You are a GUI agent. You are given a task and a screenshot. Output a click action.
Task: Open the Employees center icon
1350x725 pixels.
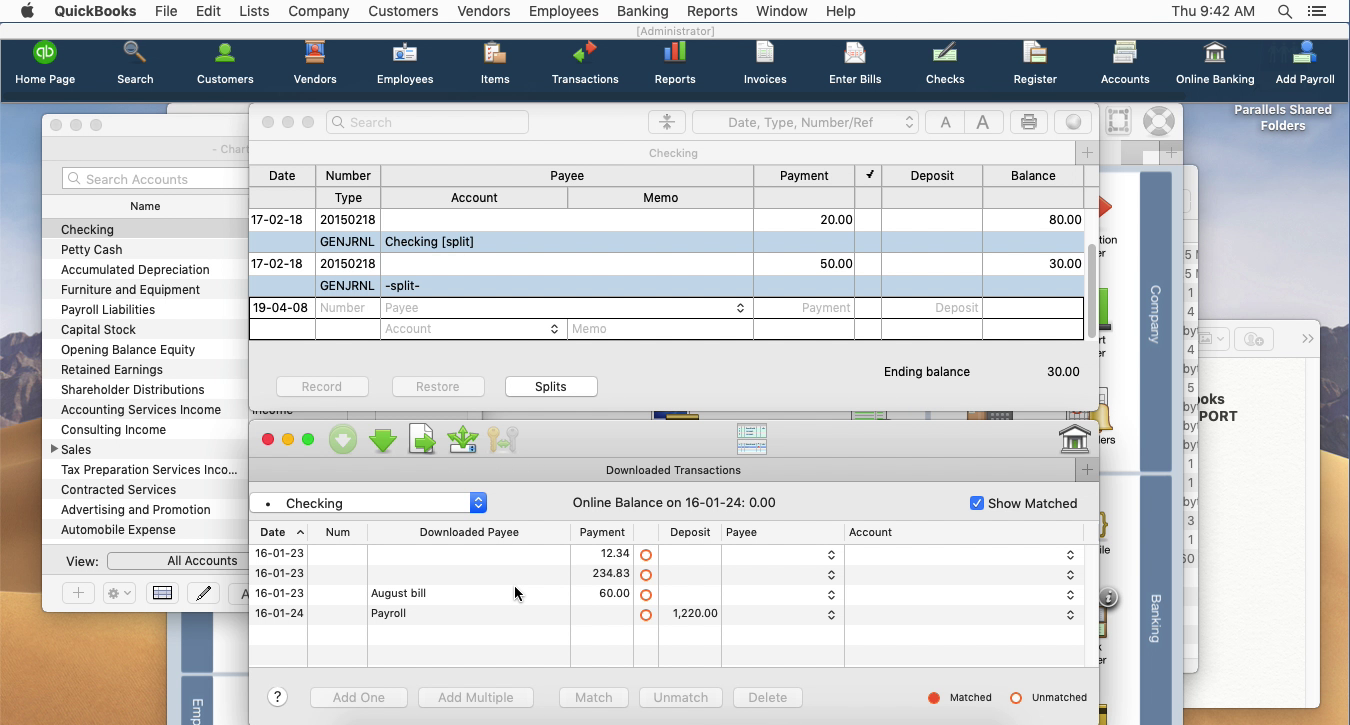tap(405, 63)
